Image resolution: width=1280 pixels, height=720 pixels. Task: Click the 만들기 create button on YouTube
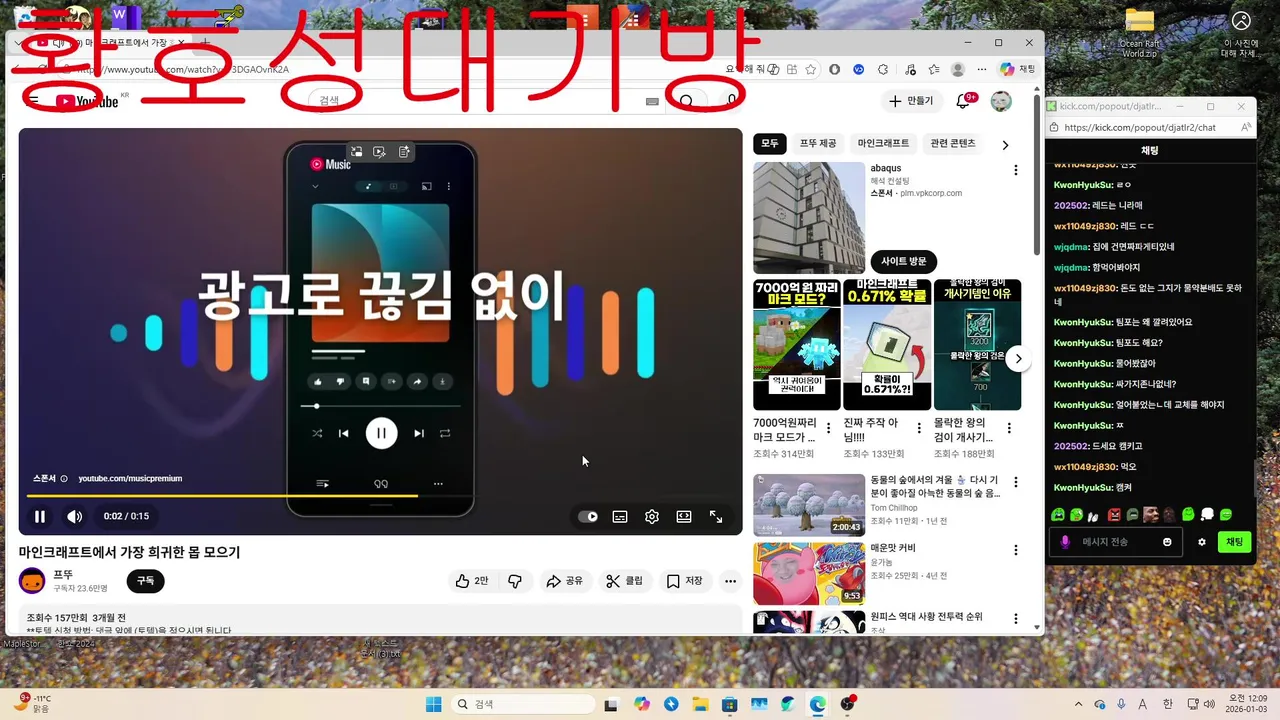(x=910, y=101)
